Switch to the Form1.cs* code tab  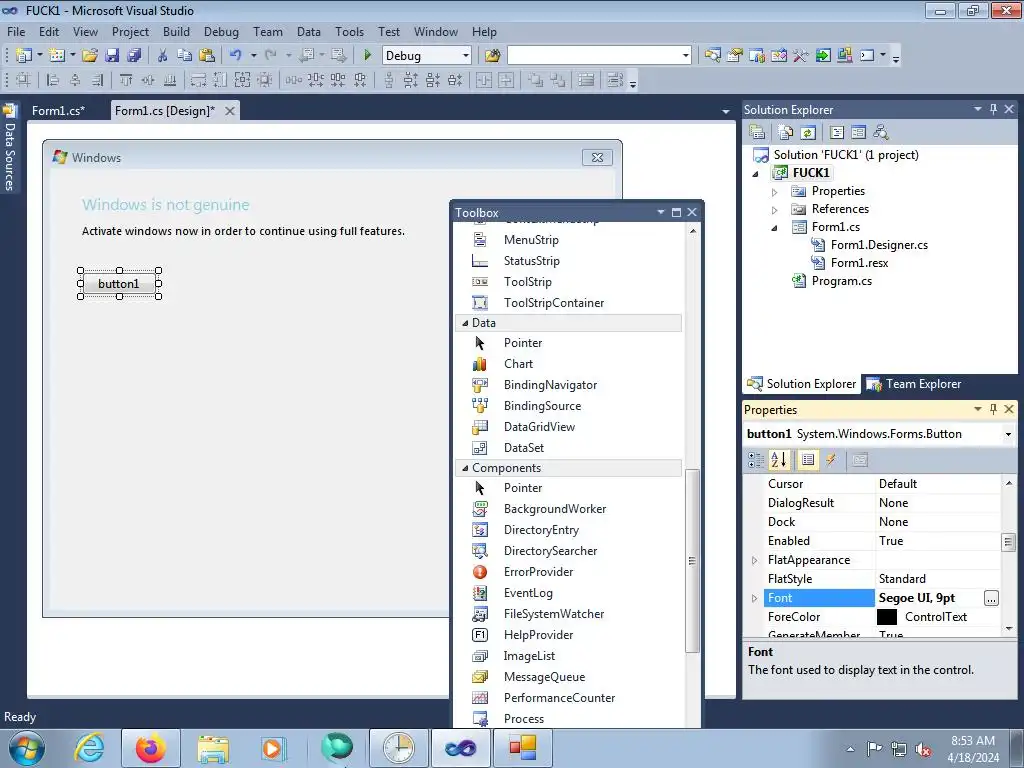(x=58, y=110)
